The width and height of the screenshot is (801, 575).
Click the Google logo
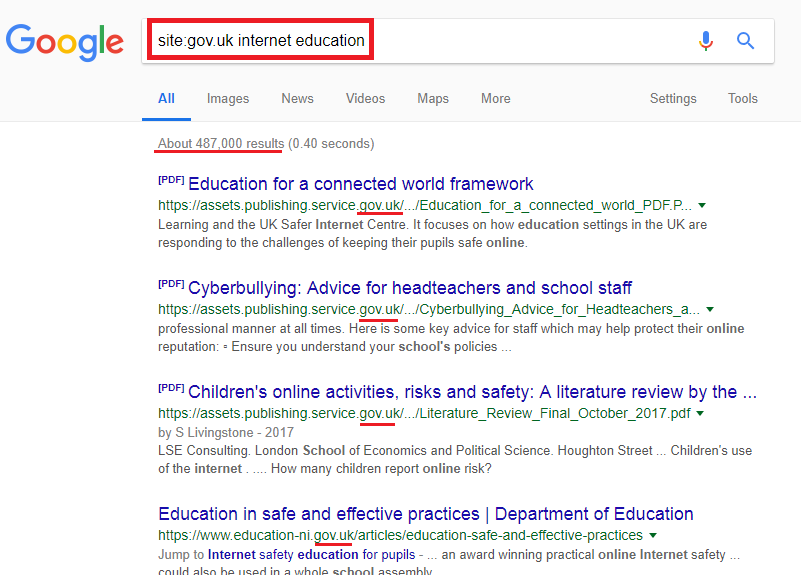65,41
